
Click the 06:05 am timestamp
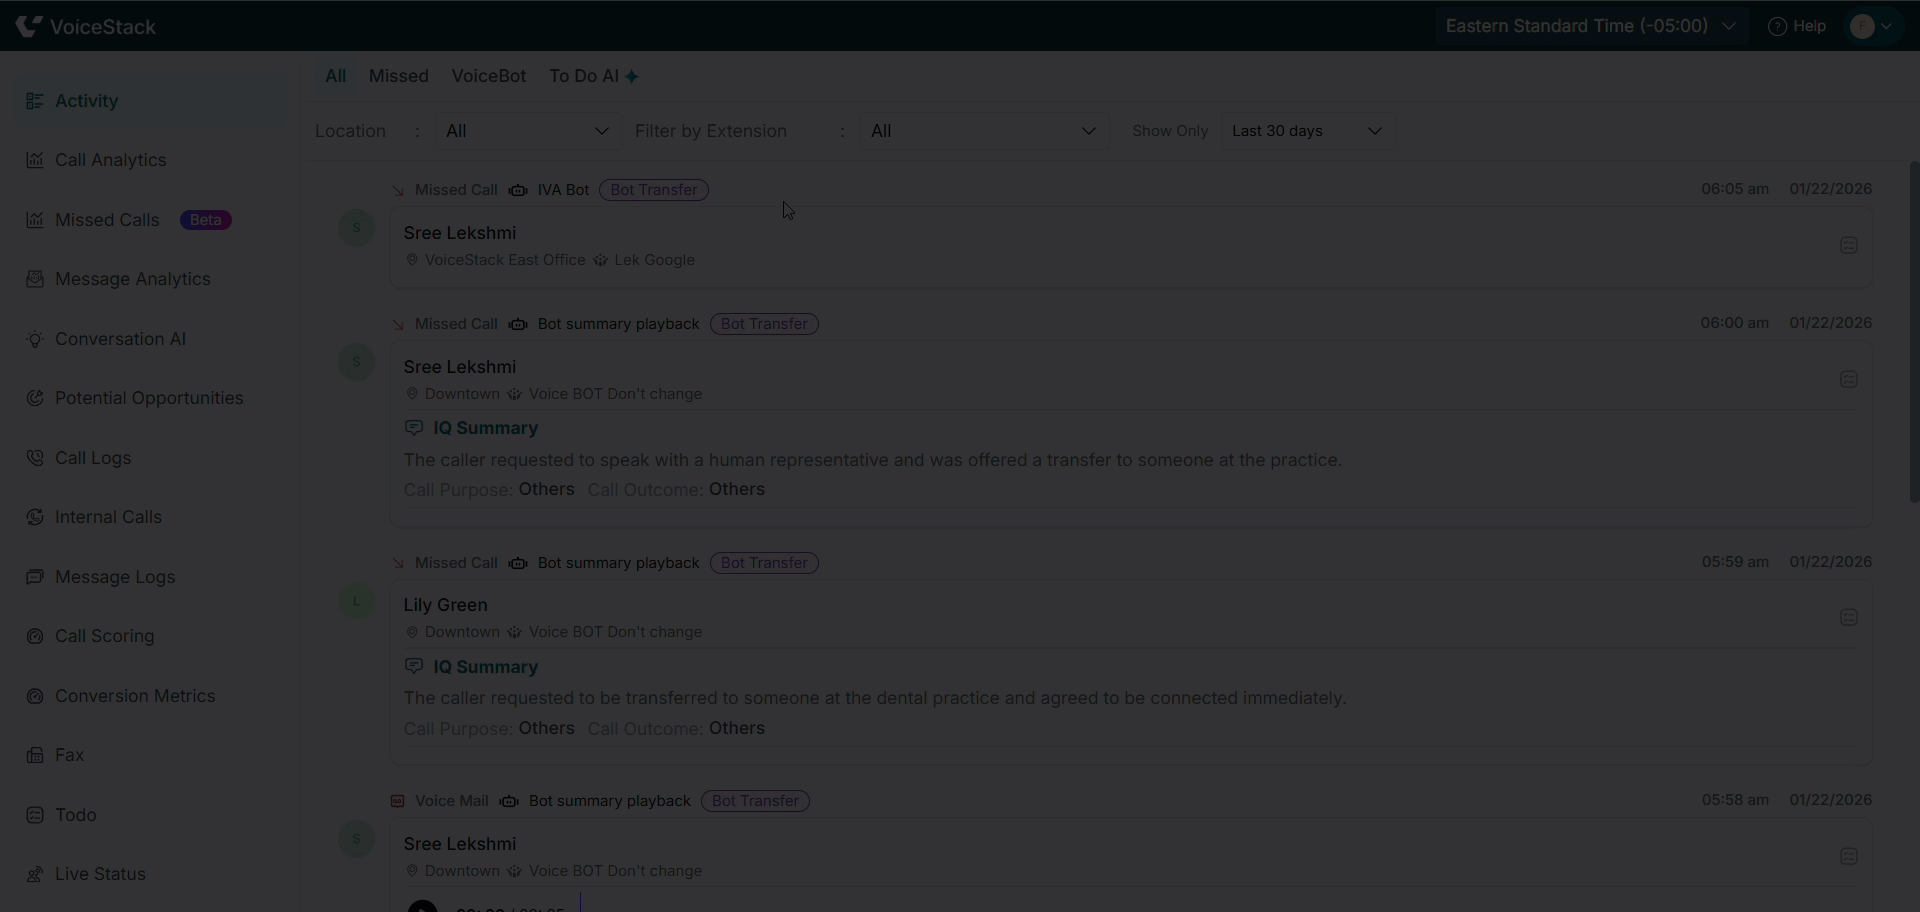click(x=1735, y=189)
